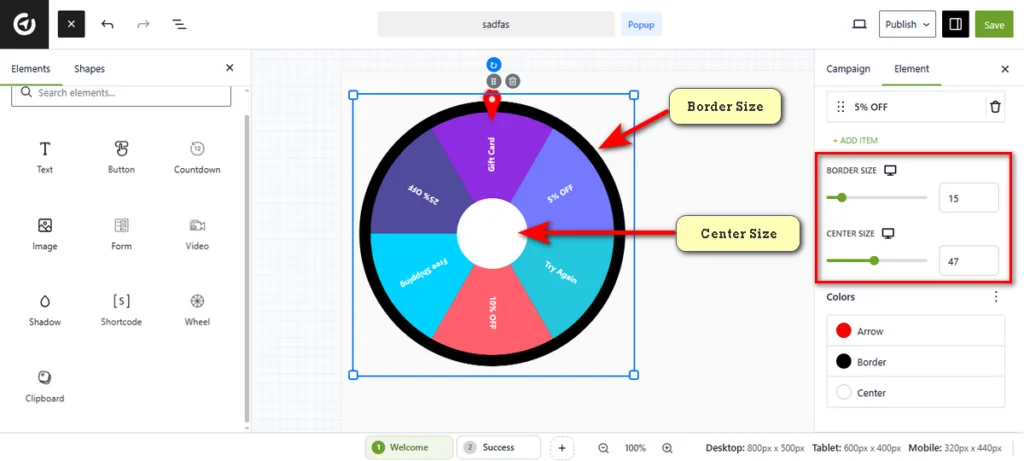
Task: Expand the Publish dropdown
Action: [907, 24]
